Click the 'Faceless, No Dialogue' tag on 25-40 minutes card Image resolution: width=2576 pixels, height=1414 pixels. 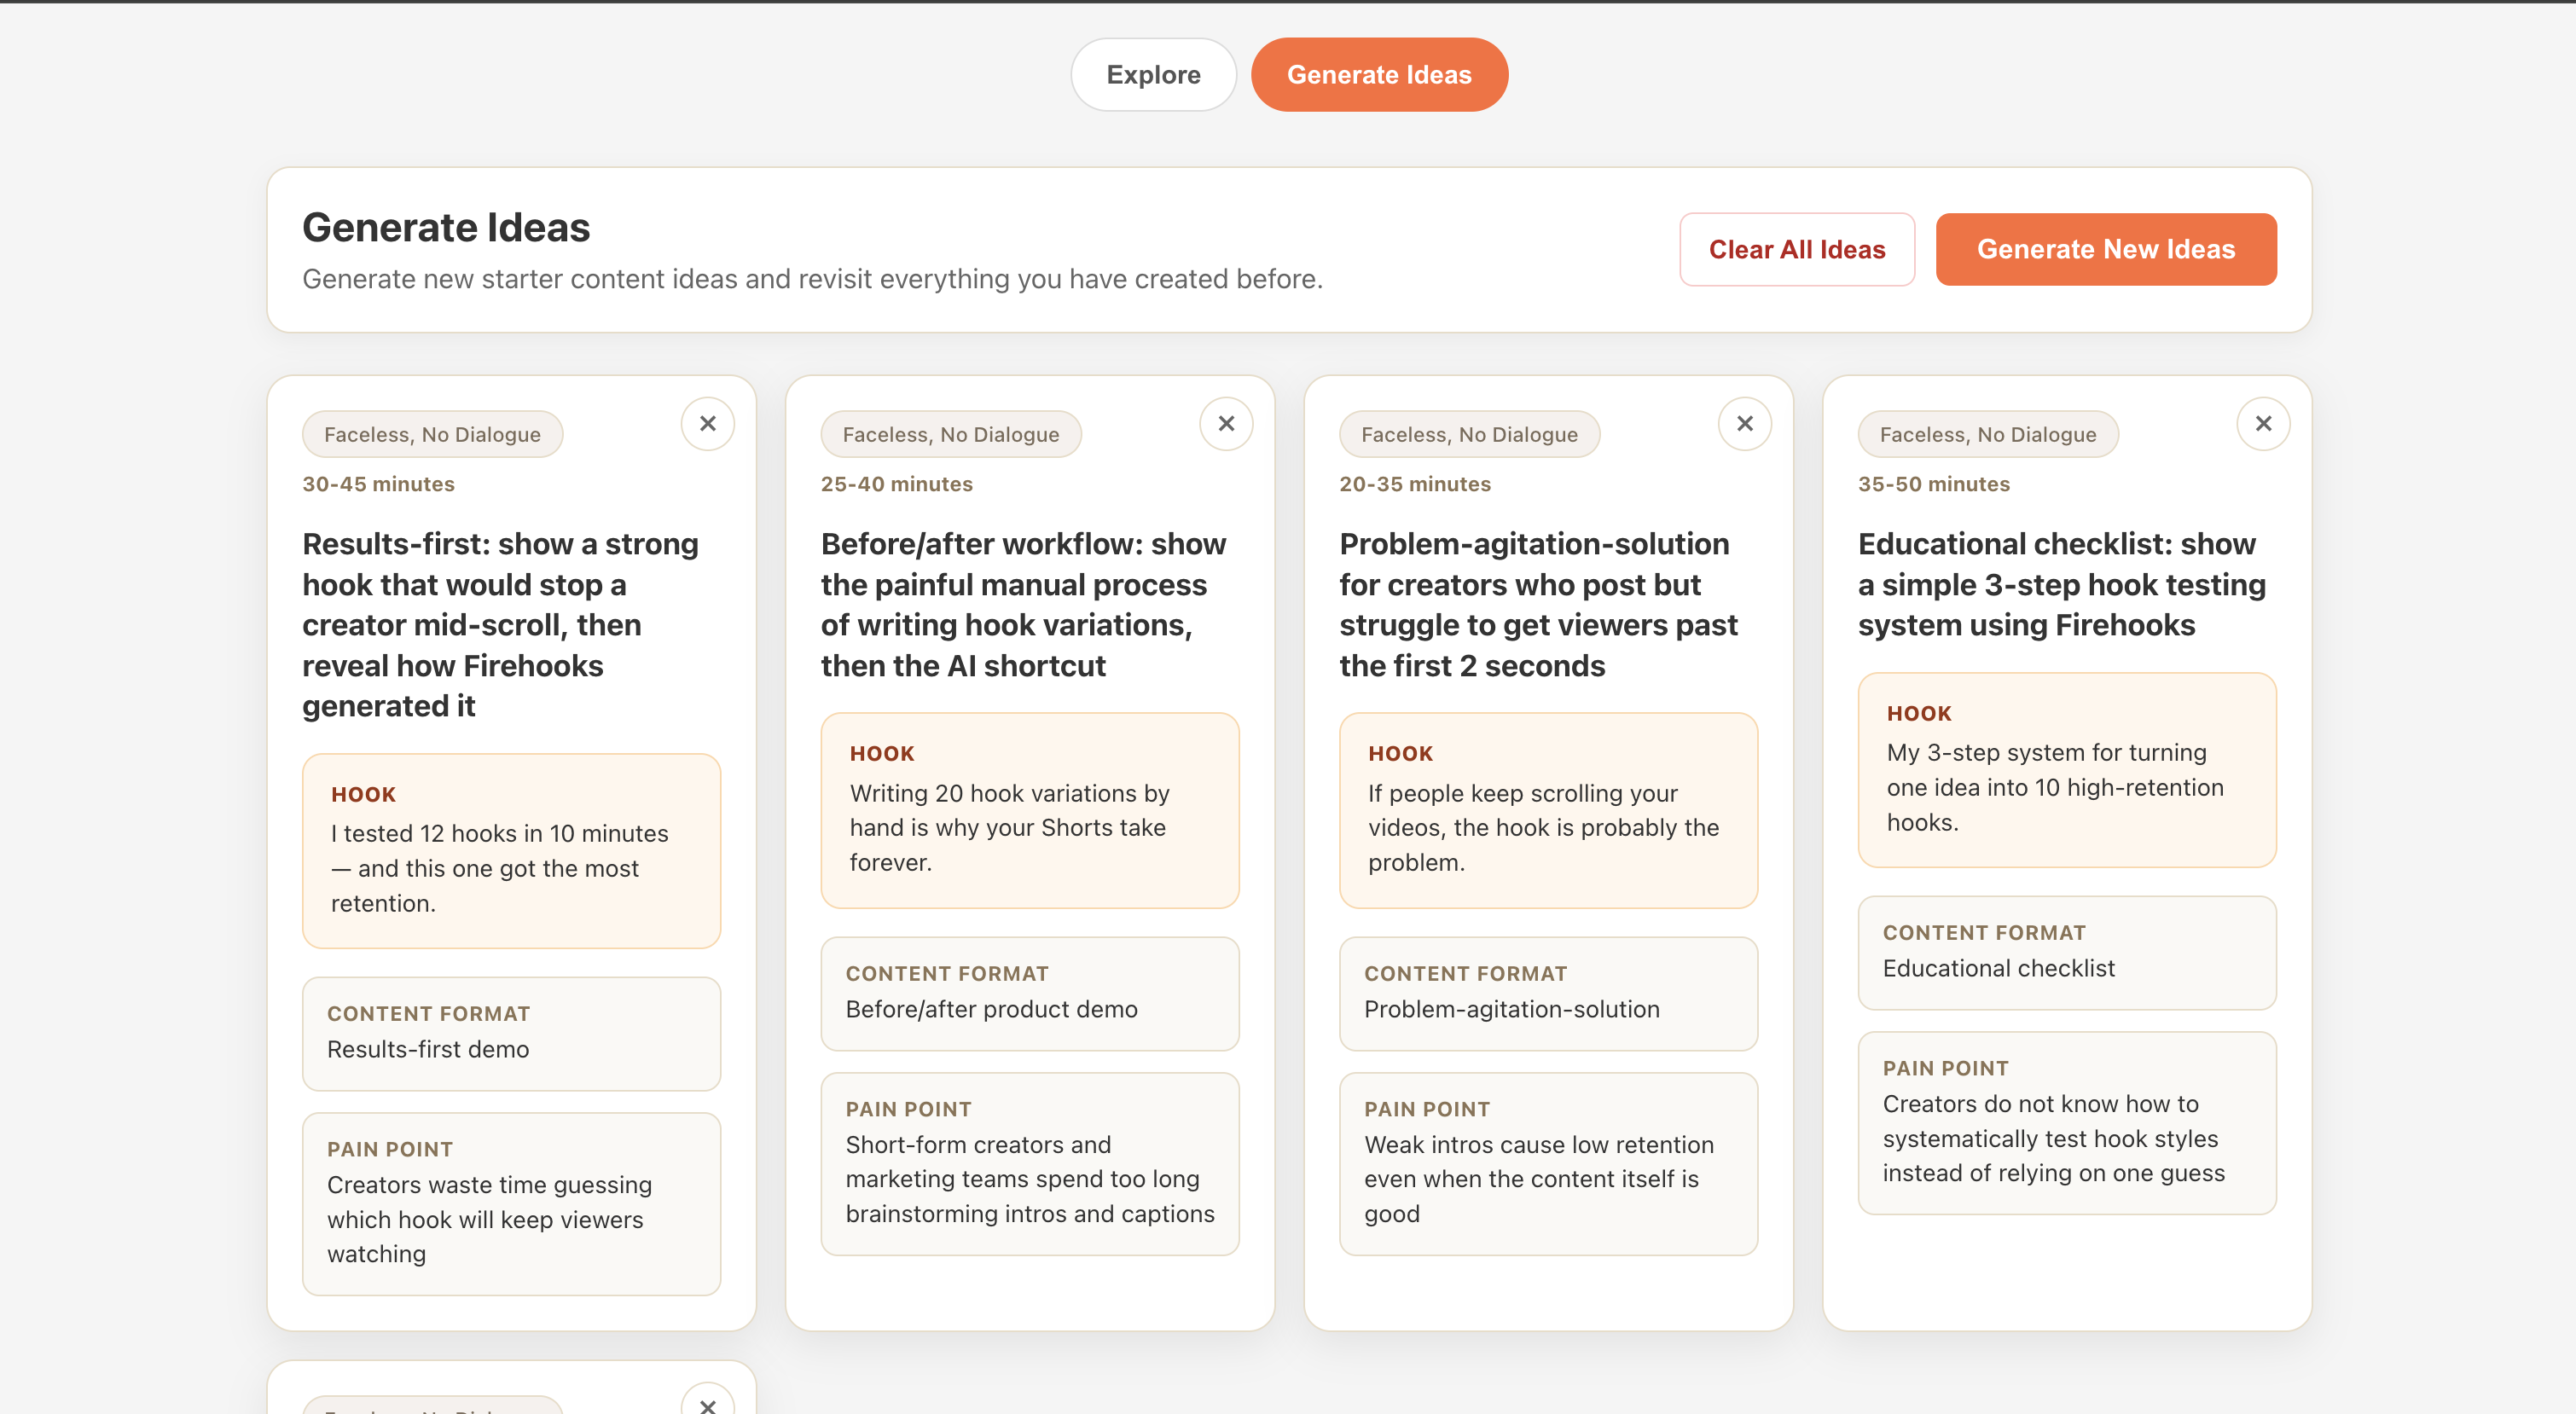950,434
